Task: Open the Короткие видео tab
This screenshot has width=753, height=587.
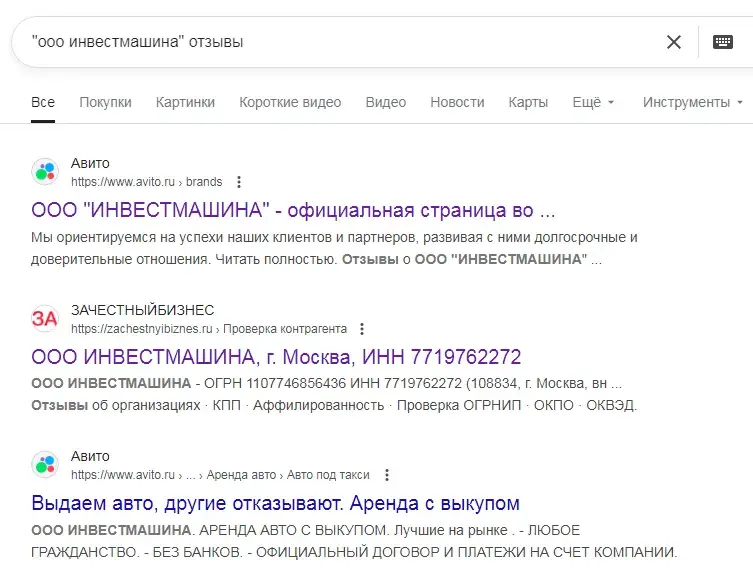Action: point(290,102)
